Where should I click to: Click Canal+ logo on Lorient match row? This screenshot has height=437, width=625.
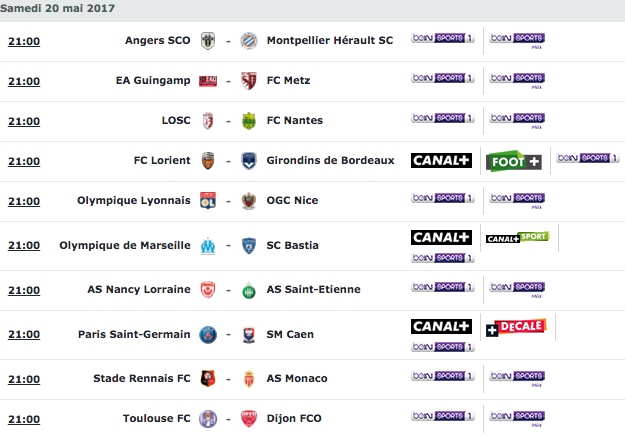[x=441, y=160]
